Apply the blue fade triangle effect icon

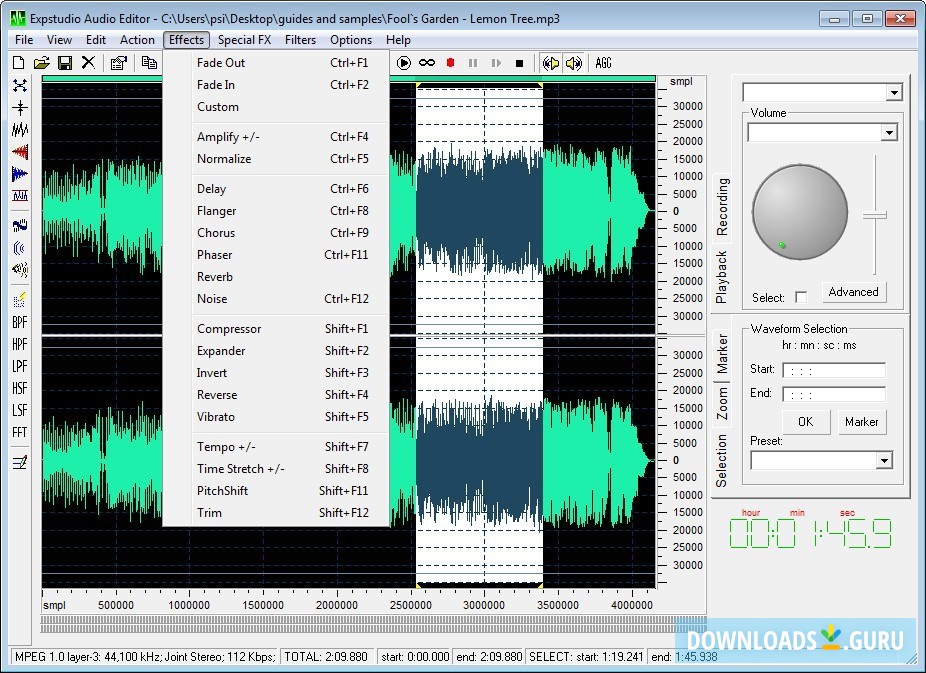[x=20, y=174]
